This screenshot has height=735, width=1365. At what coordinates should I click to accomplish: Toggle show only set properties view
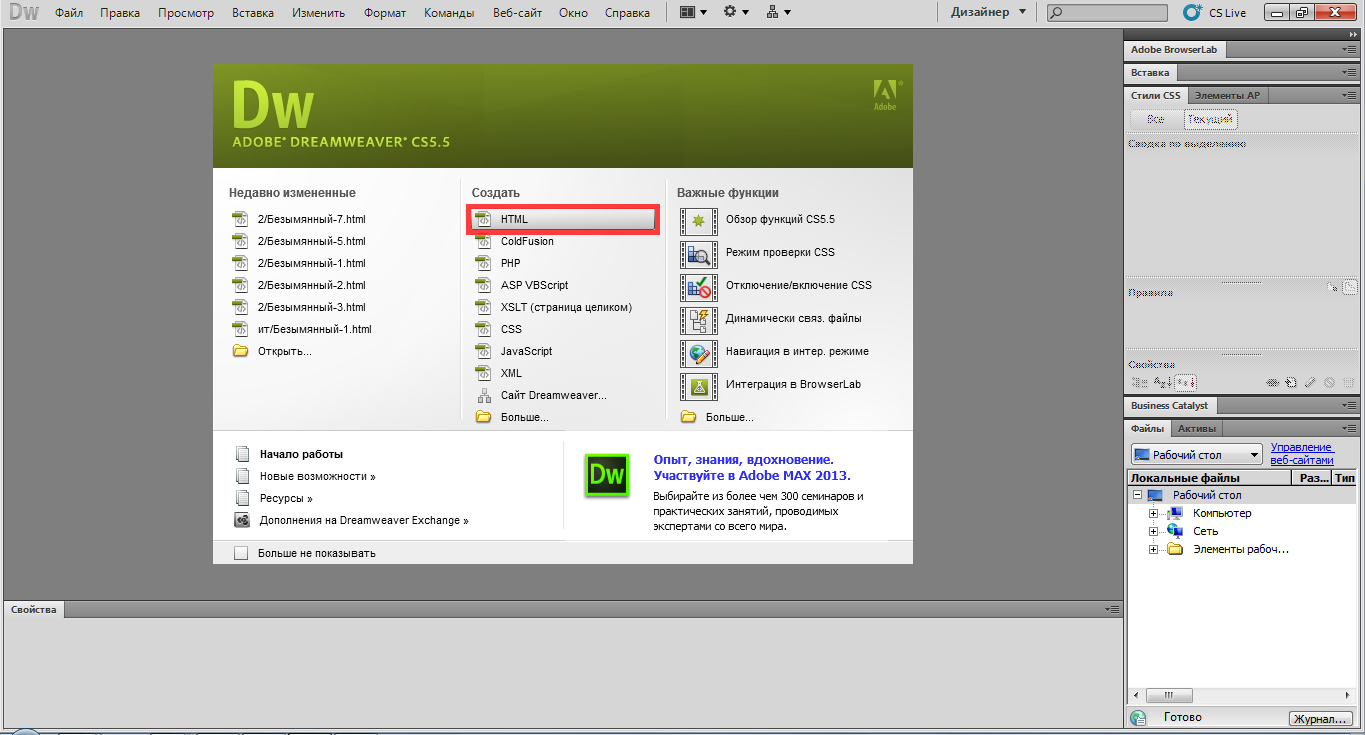pyautogui.click(x=1185, y=382)
